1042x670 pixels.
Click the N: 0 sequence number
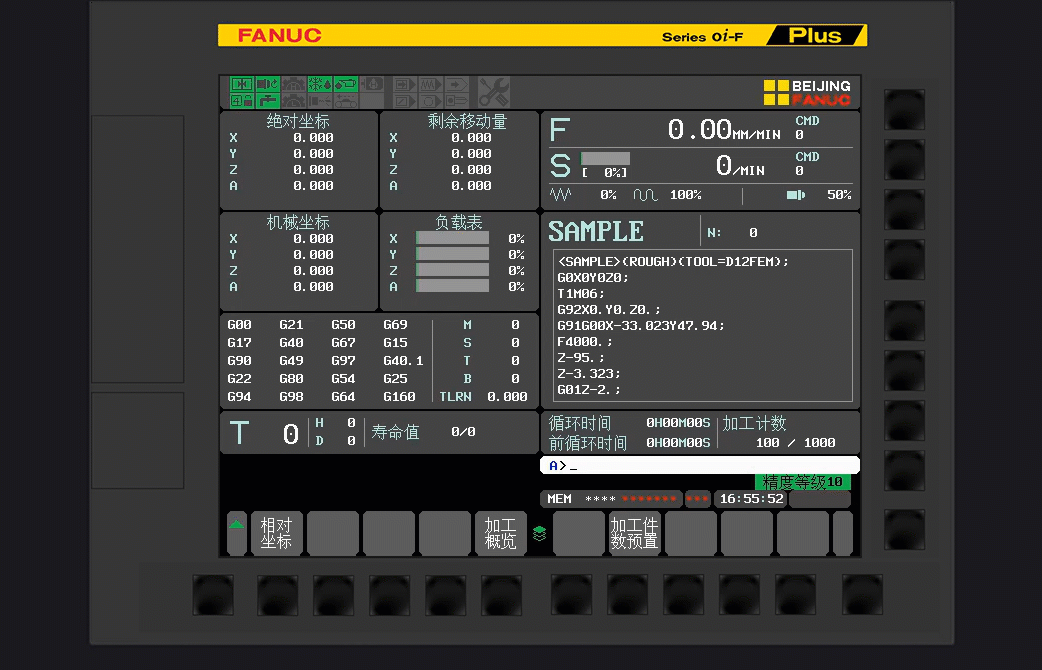pos(732,233)
